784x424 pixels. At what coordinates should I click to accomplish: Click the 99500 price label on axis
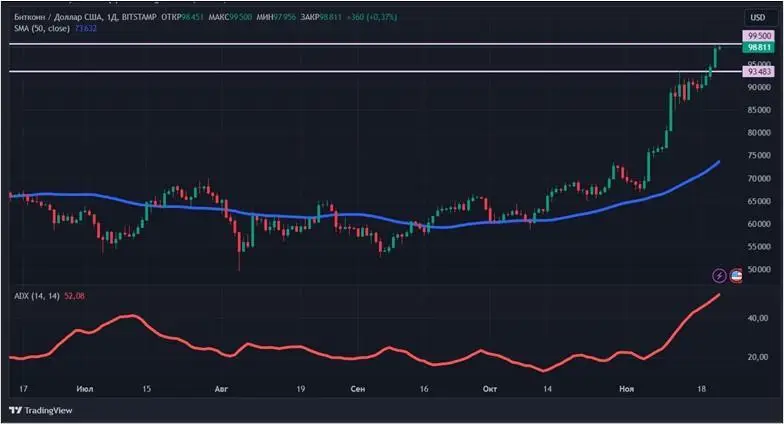coord(758,35)
